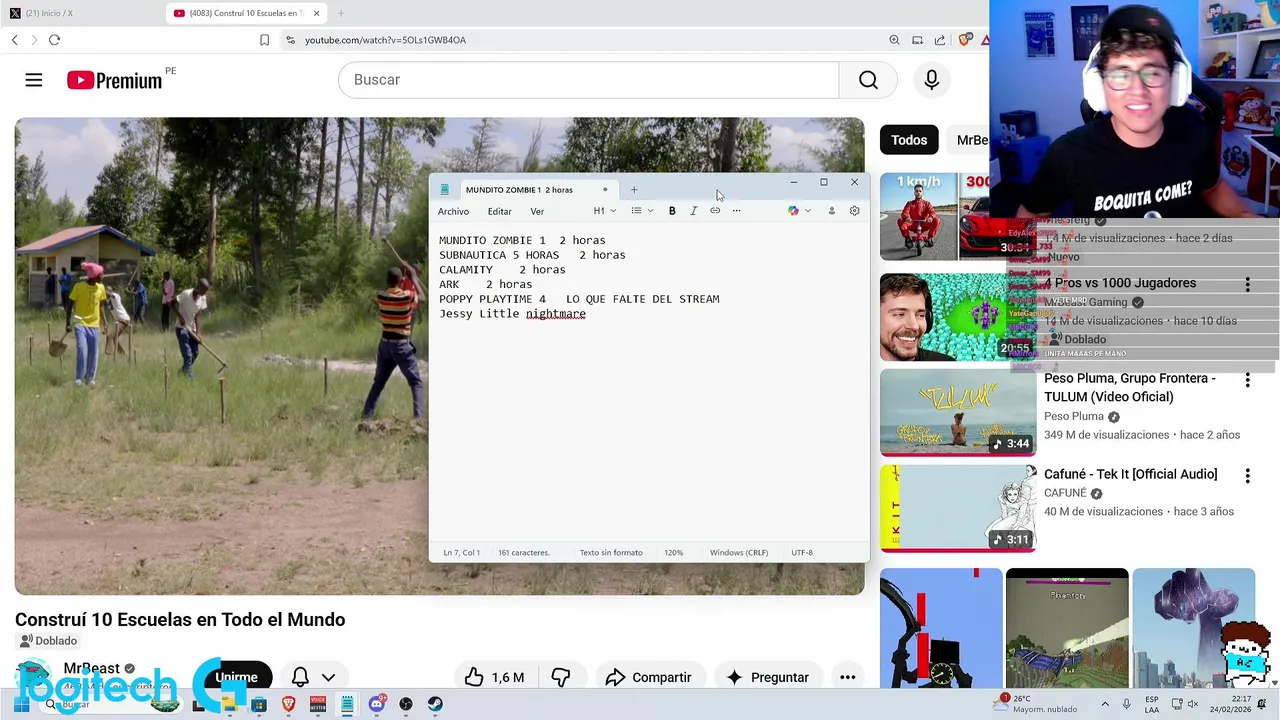Image resolution: width=1280 pixels, height=720 pixels.
Task: Click the SUBNAUTICA 5 HORAS line
Action: (532, 255)
